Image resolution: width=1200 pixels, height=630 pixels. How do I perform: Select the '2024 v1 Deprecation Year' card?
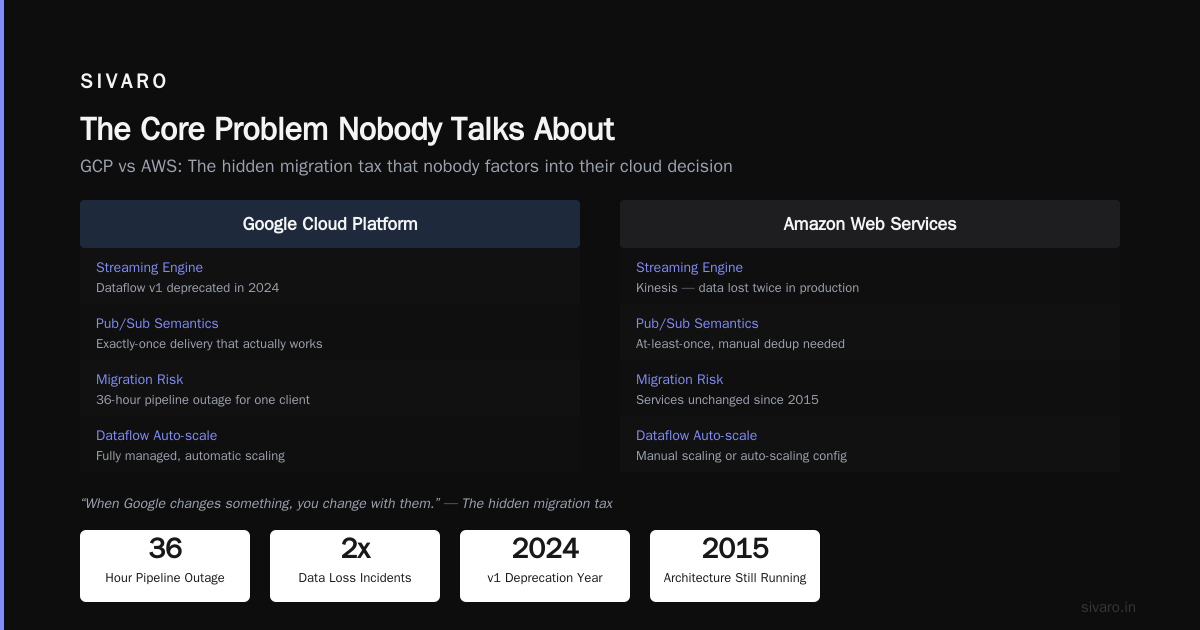(545, 566)
